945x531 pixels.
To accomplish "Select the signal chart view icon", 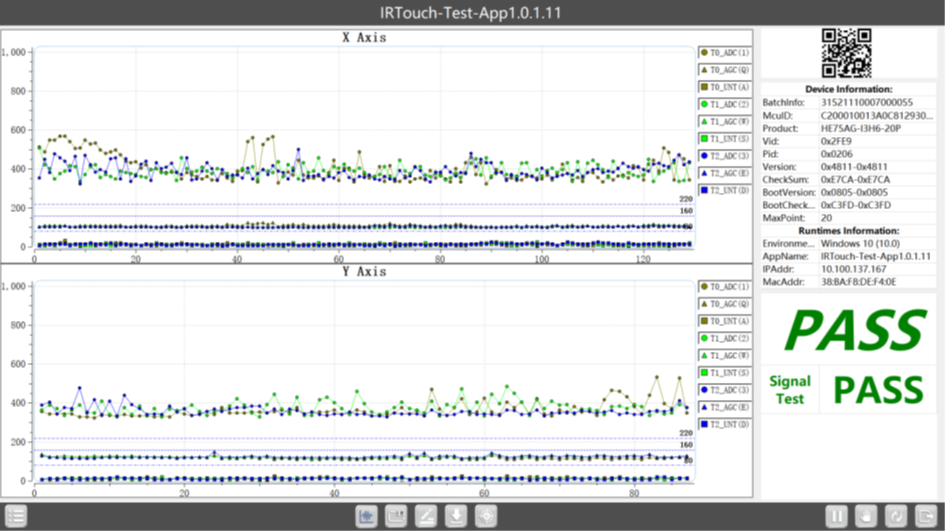I will tap(366, 516).
